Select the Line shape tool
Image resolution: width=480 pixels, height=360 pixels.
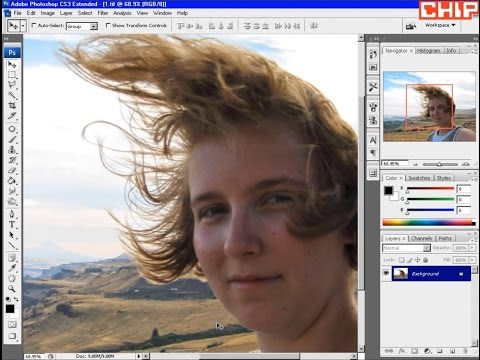(12, 246)
